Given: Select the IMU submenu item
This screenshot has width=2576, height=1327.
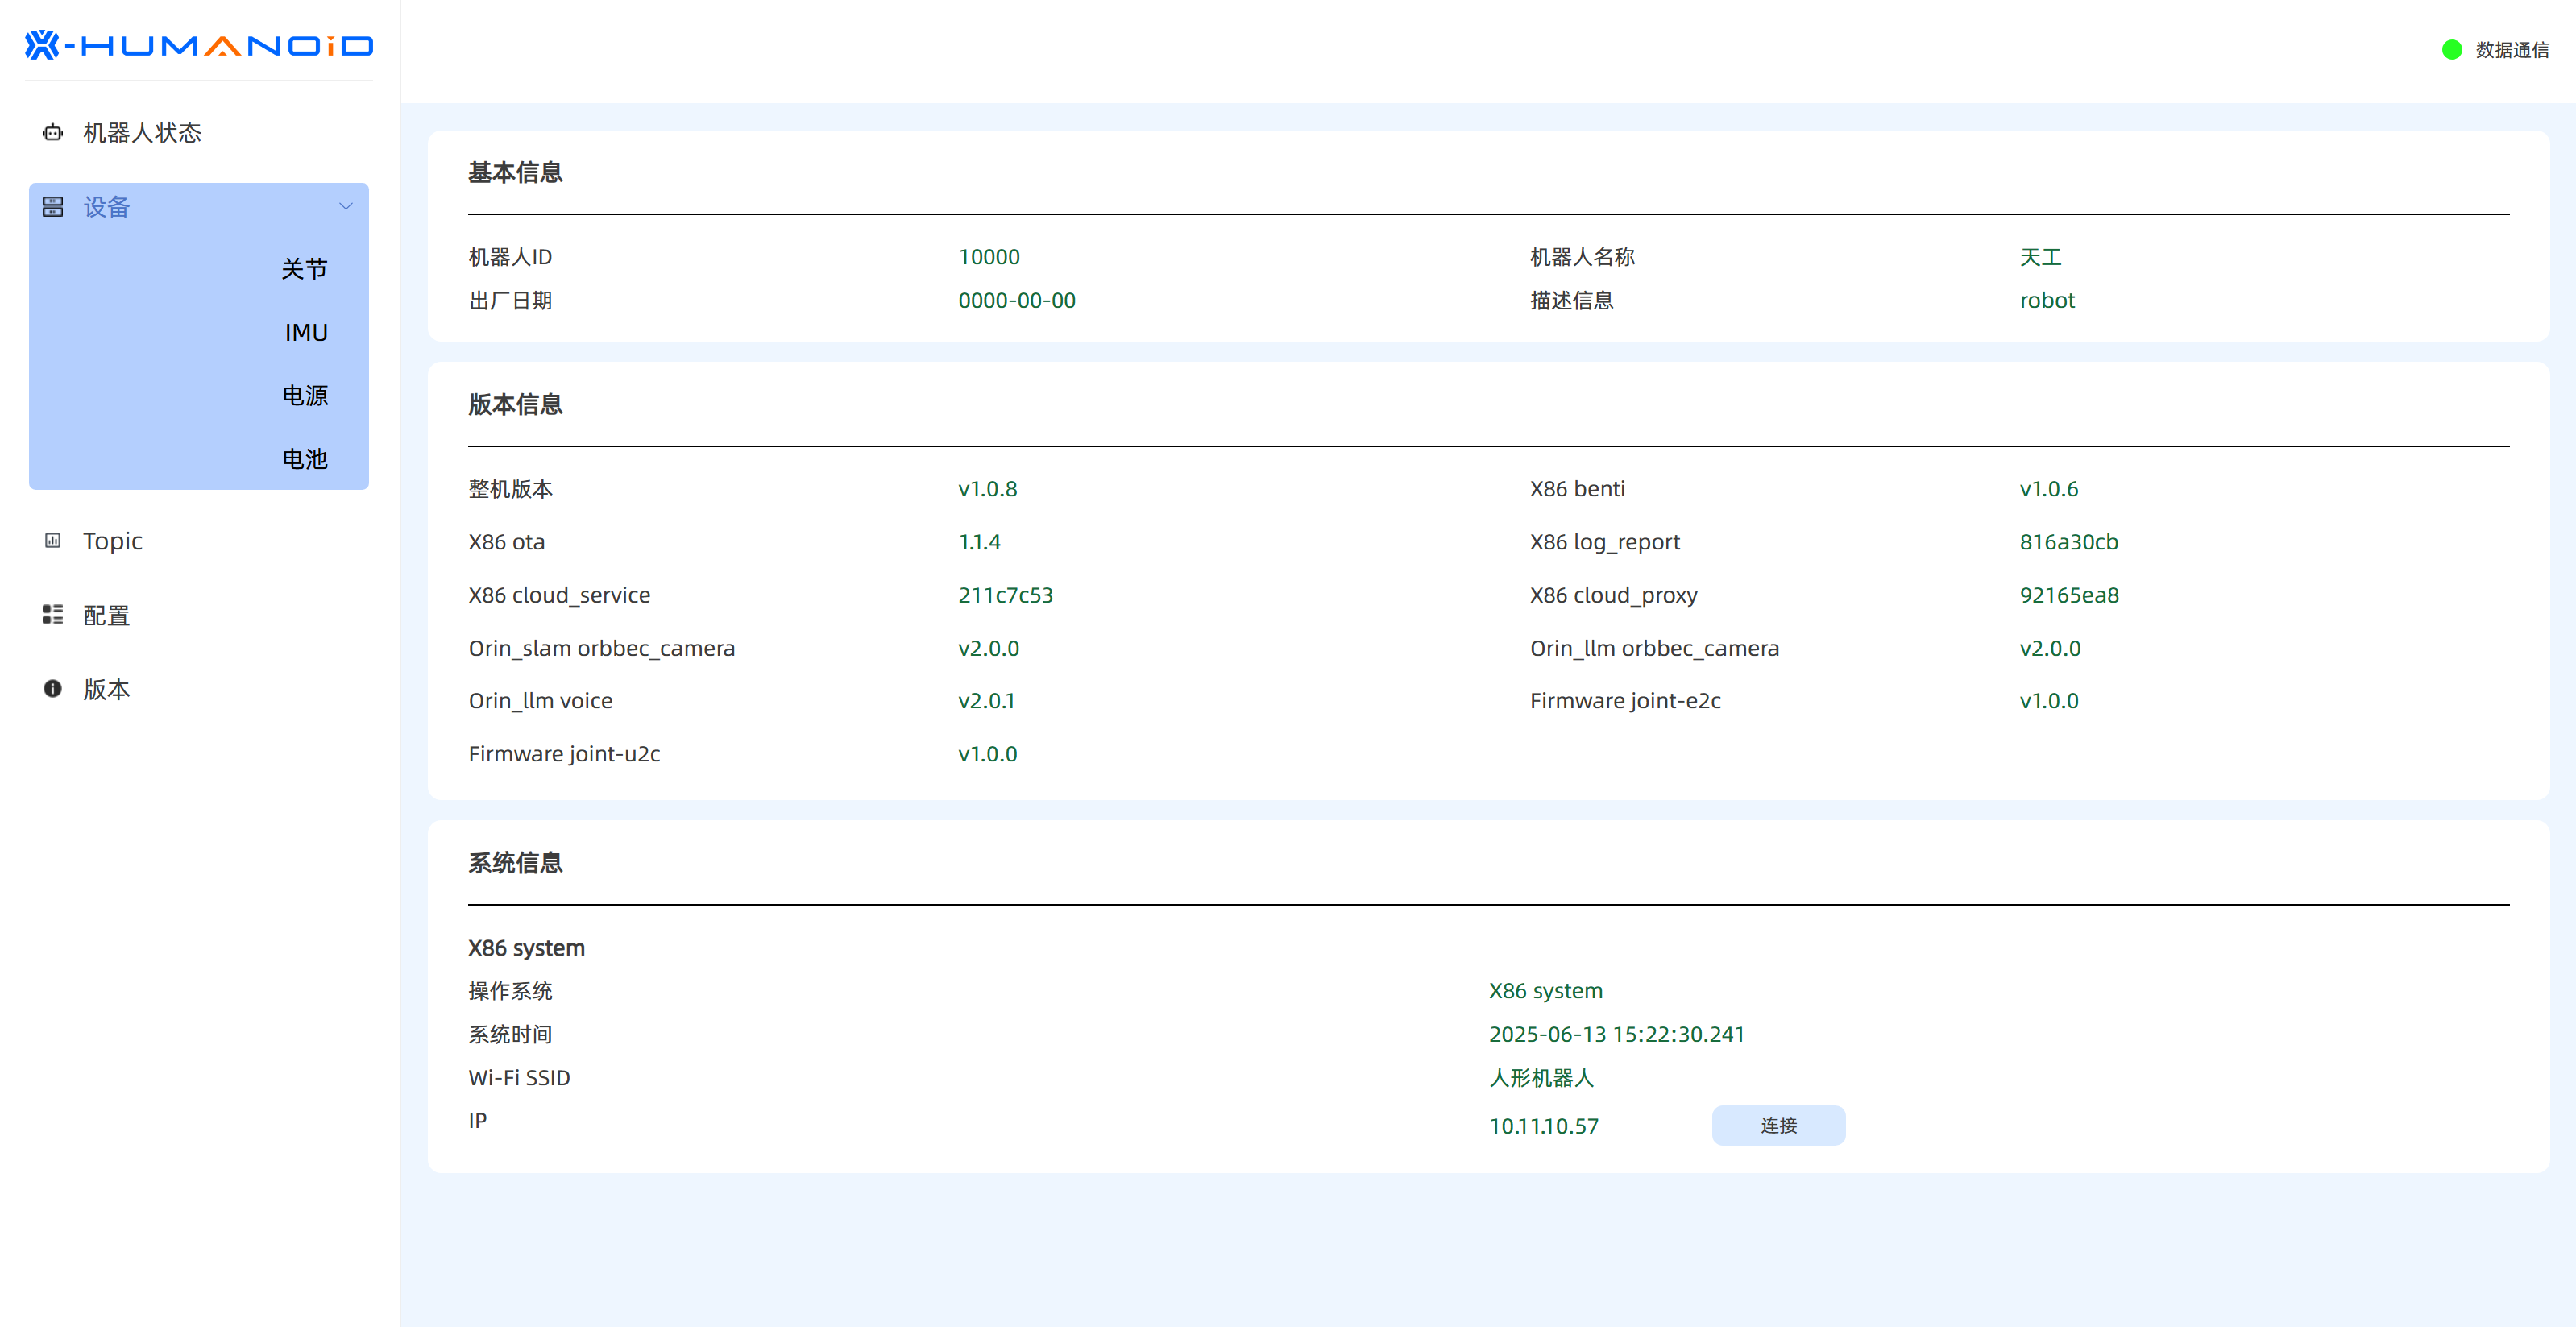Looking at the screenshot, I should 306,333.
